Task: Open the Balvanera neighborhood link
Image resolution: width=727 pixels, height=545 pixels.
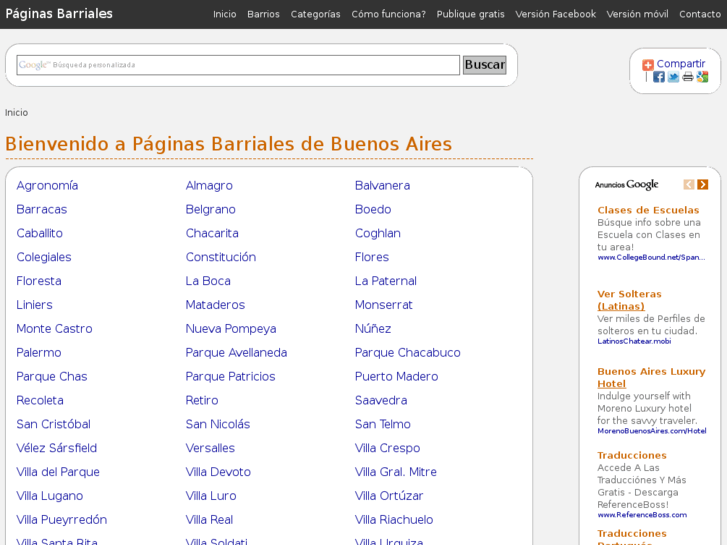Action: coord(383,186)
